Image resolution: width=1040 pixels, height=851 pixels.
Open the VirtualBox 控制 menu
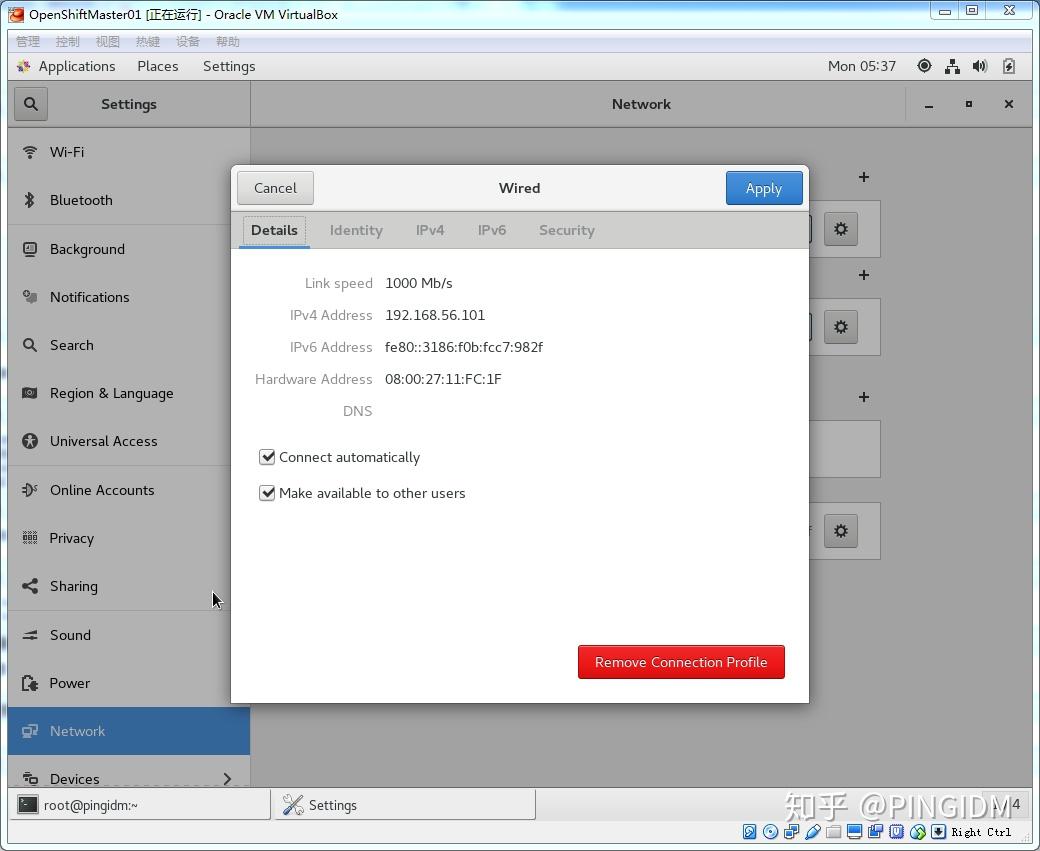(67, 41)
